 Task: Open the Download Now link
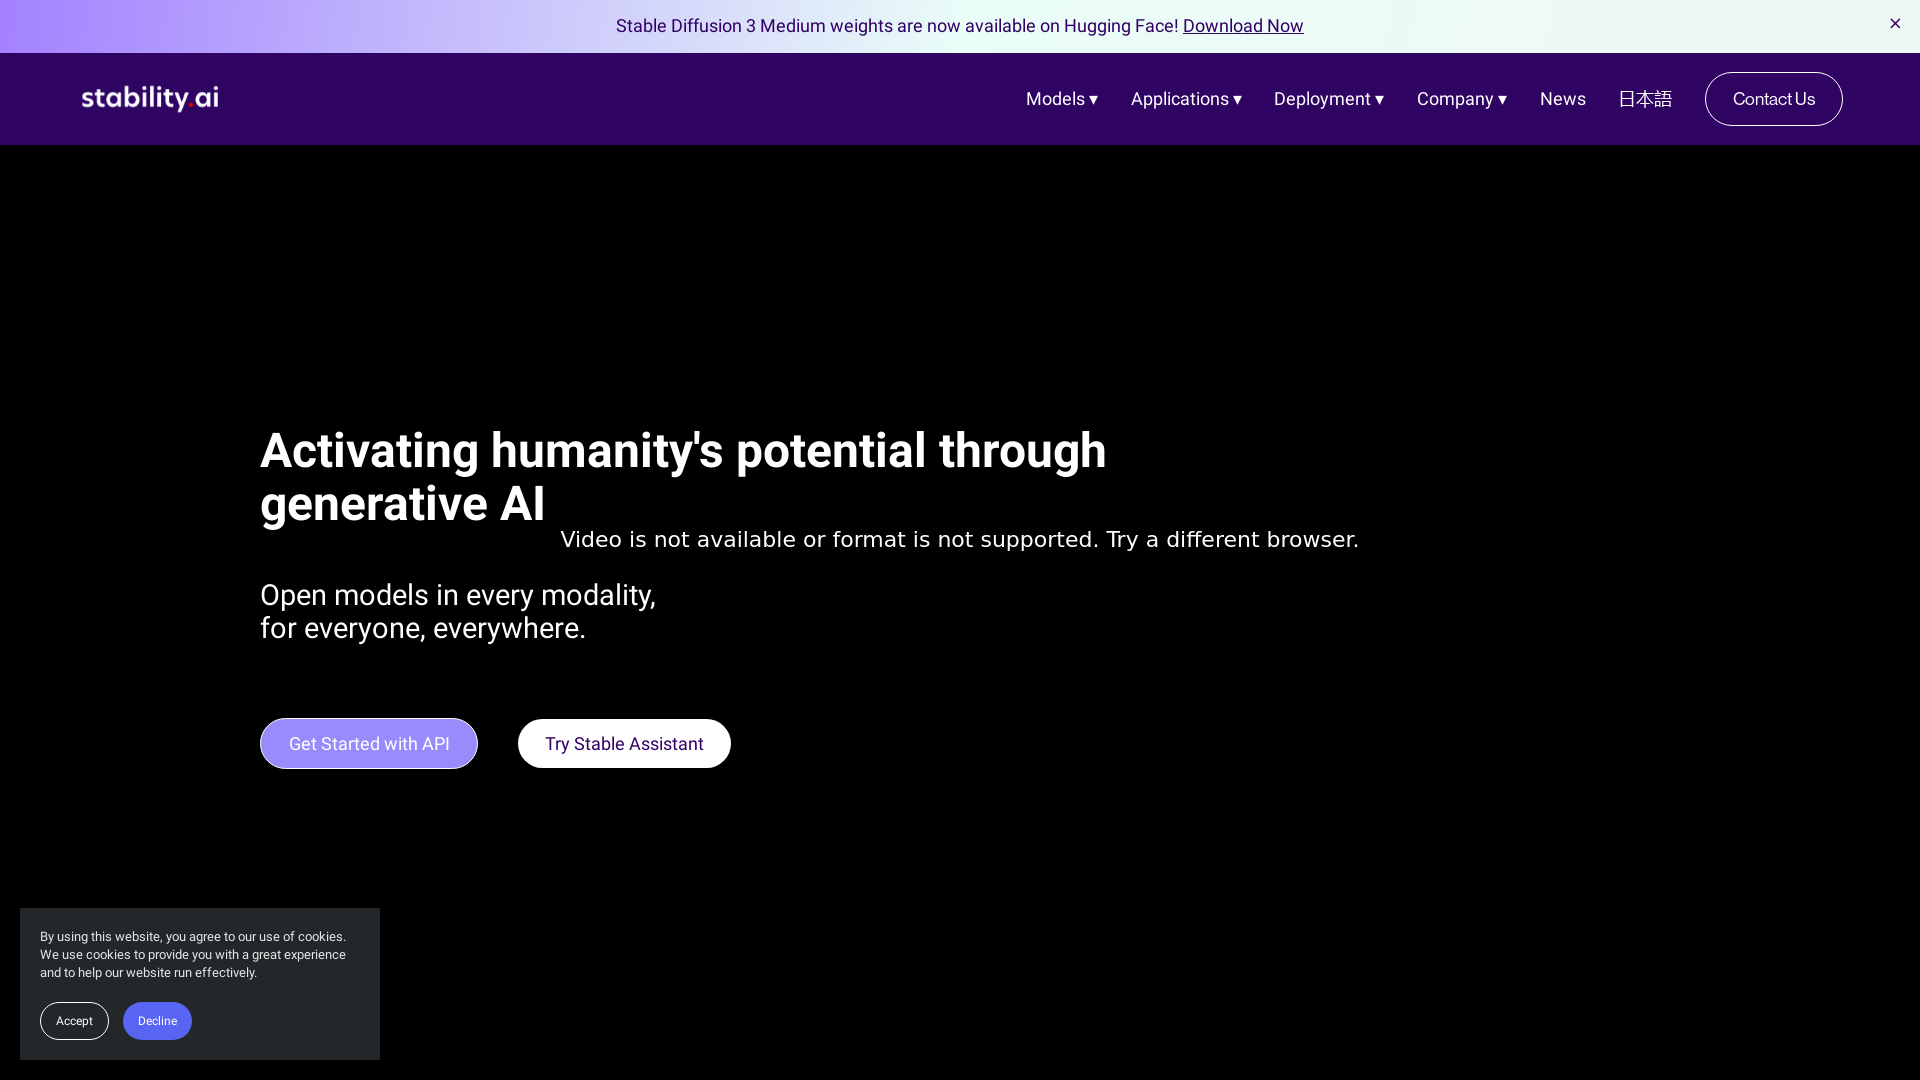pos(1243,26)
